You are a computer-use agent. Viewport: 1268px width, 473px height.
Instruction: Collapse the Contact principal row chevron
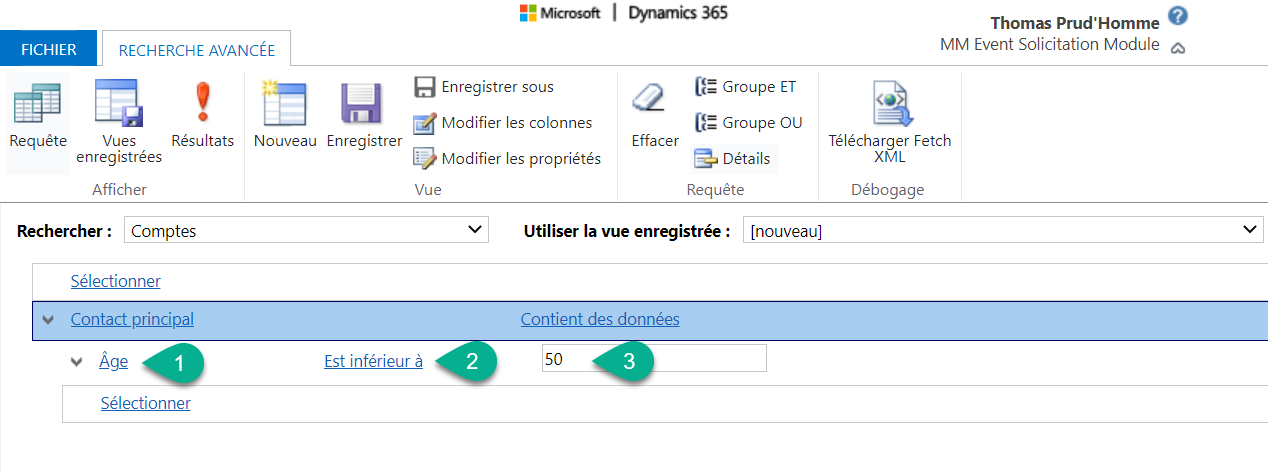[48, 320]
